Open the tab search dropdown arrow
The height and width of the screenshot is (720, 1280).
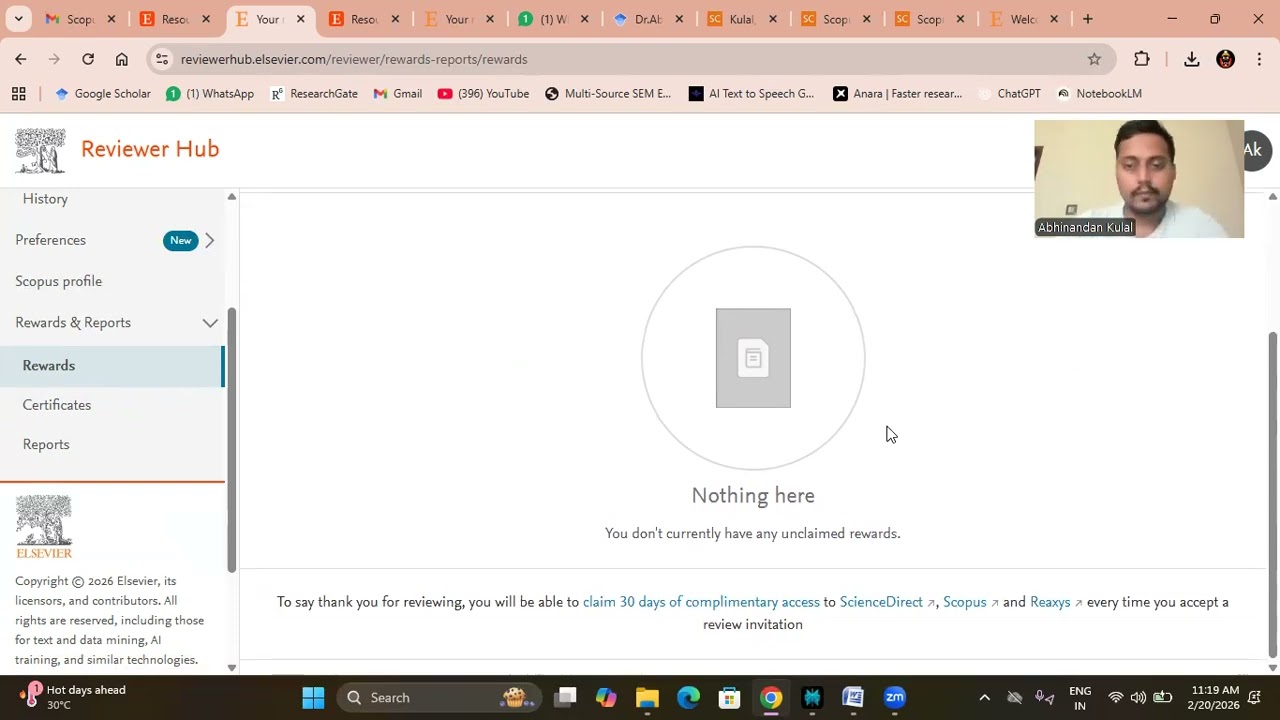18,19
